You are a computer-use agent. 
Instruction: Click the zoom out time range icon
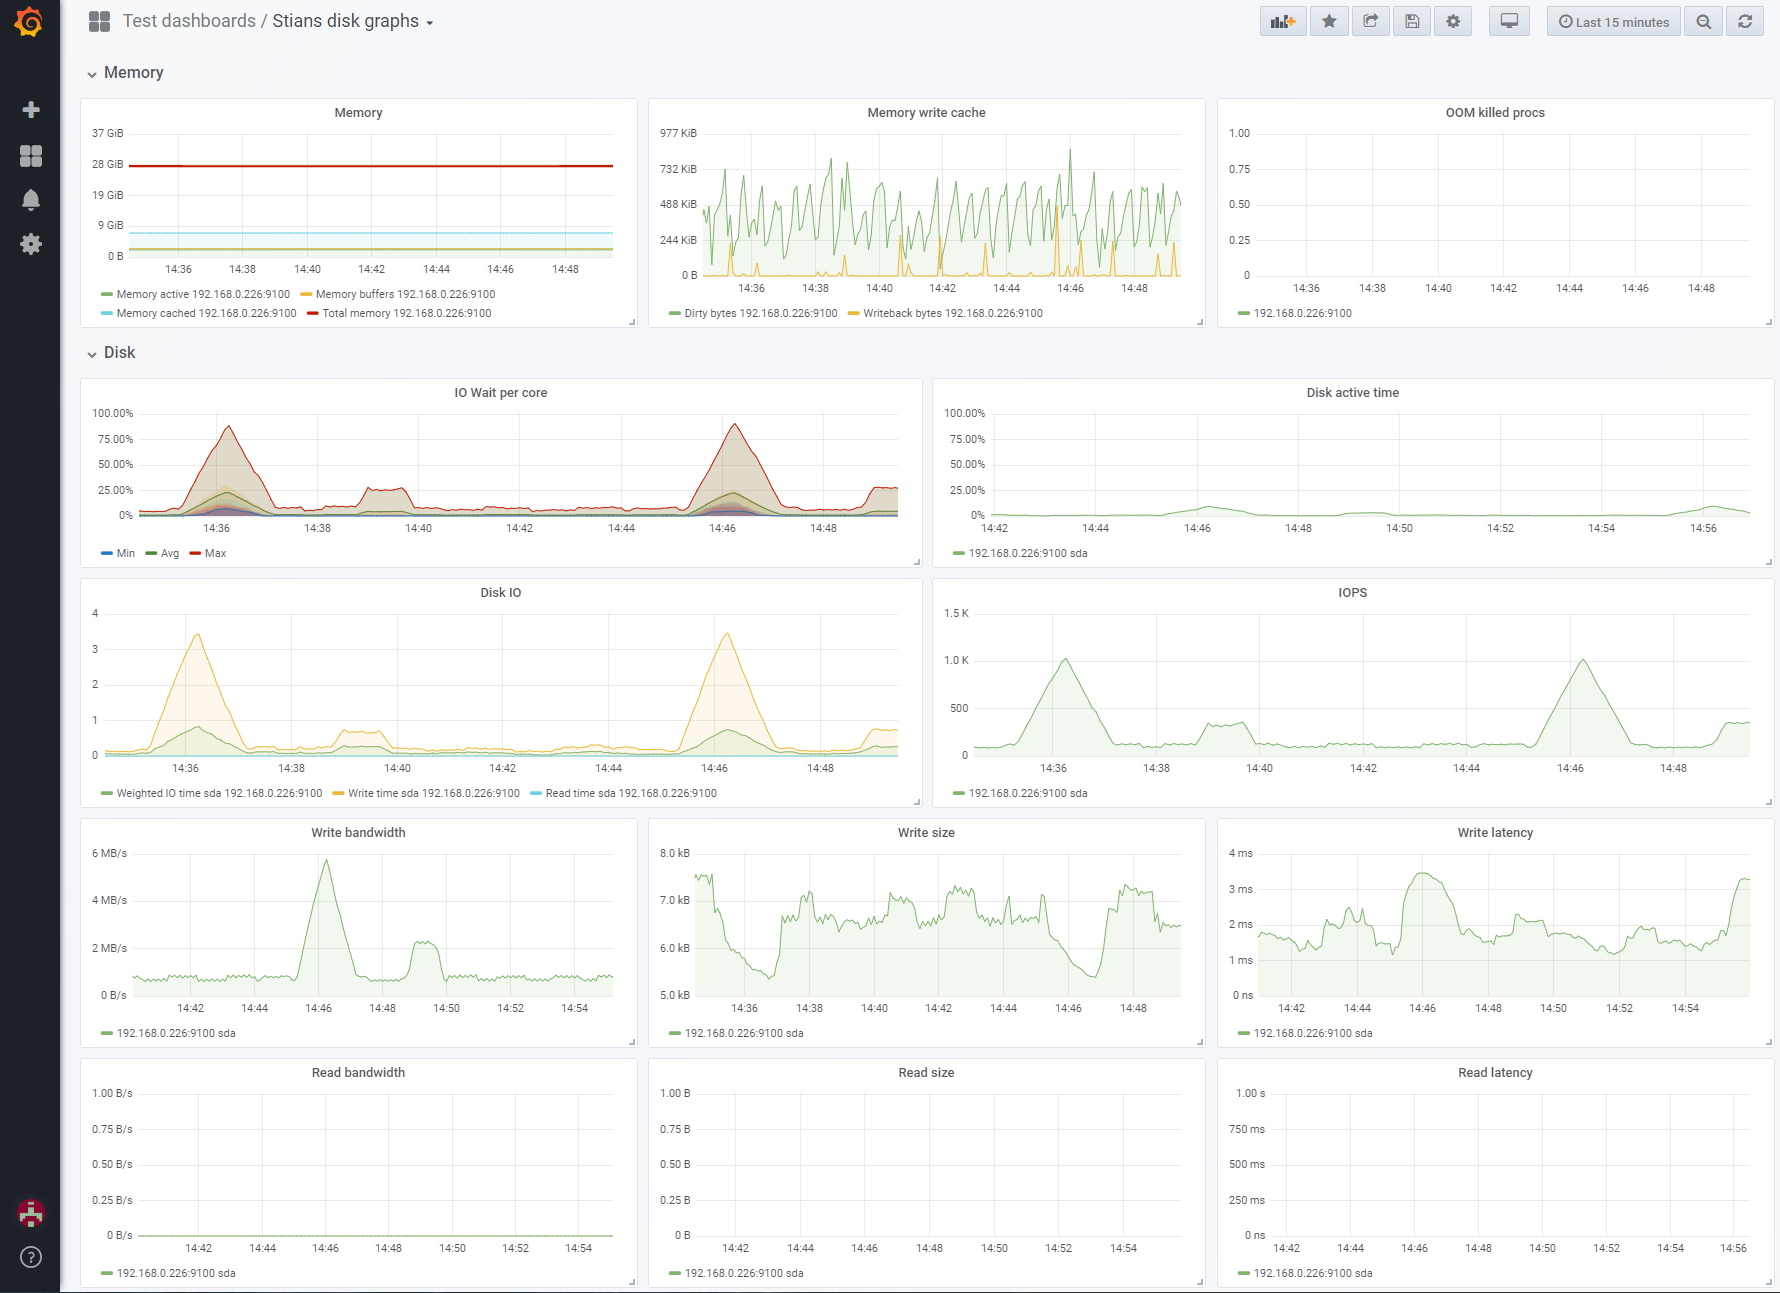click(1703, 21)
